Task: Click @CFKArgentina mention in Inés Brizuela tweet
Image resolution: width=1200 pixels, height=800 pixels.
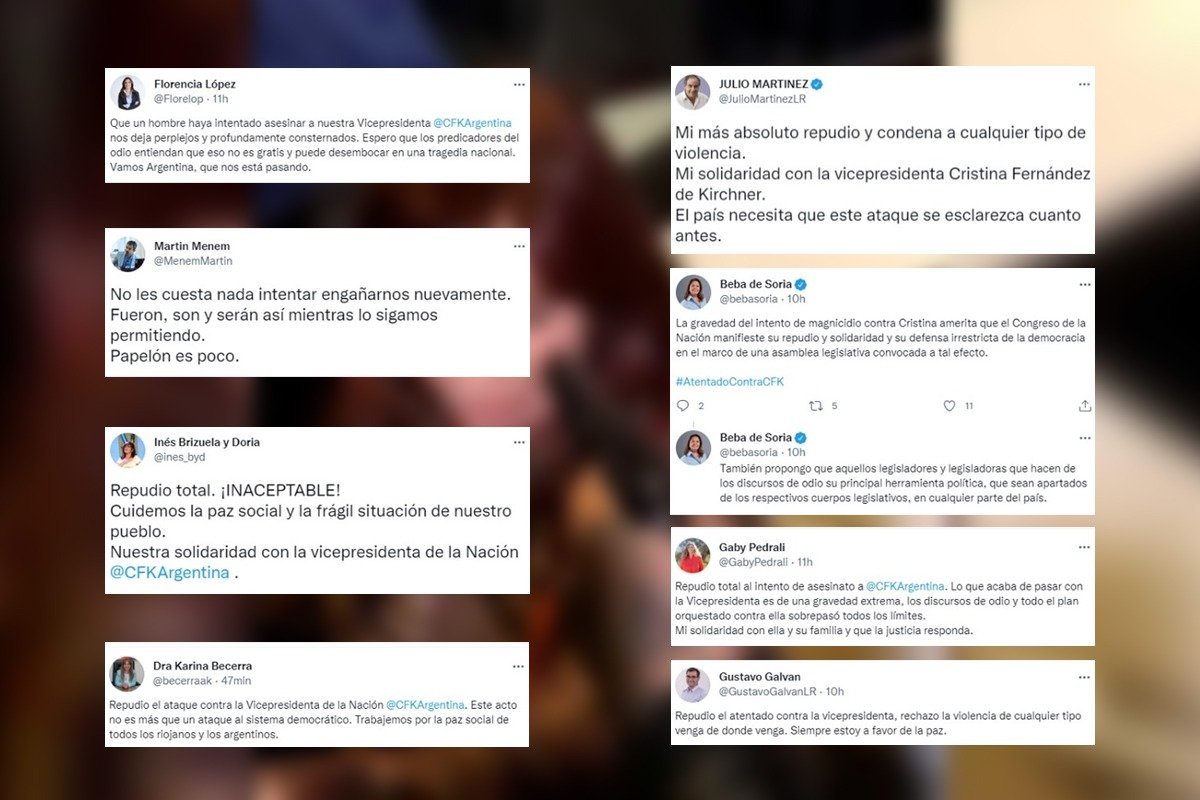Action: (170, 572)
